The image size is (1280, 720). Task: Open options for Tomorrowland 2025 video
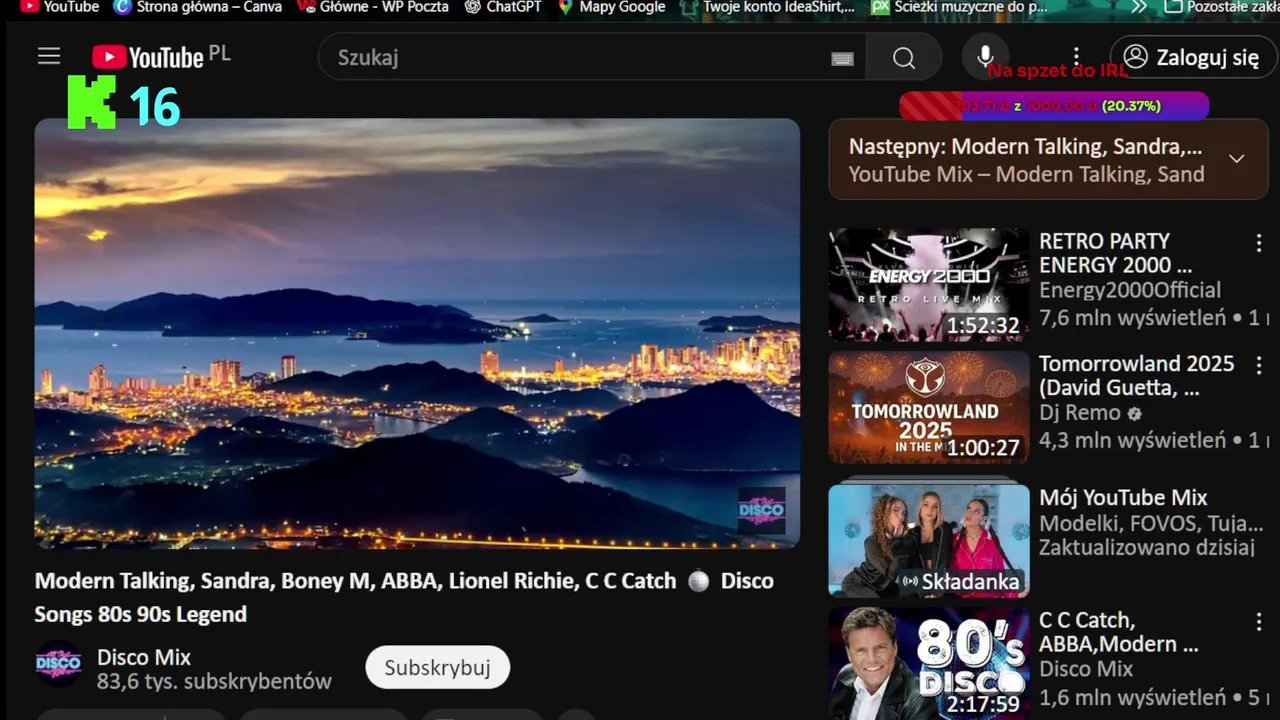click(x=1259, y=366)
